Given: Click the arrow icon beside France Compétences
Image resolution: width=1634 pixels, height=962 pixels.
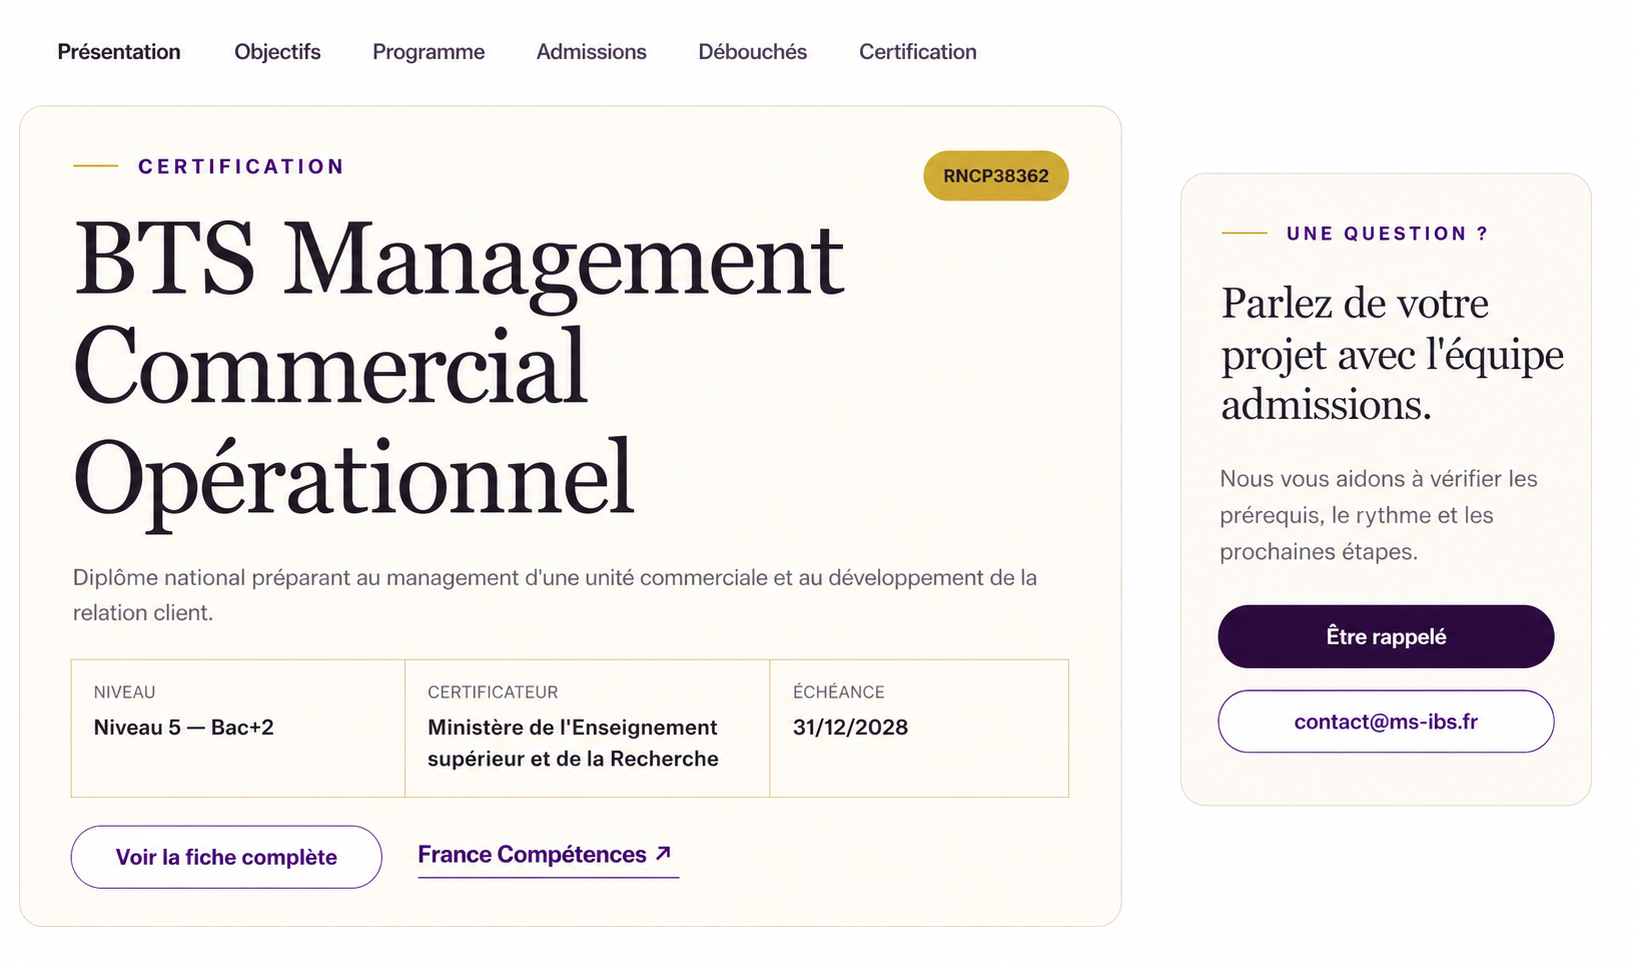Looking at the screenshot, I should click(x=663, y=854).
